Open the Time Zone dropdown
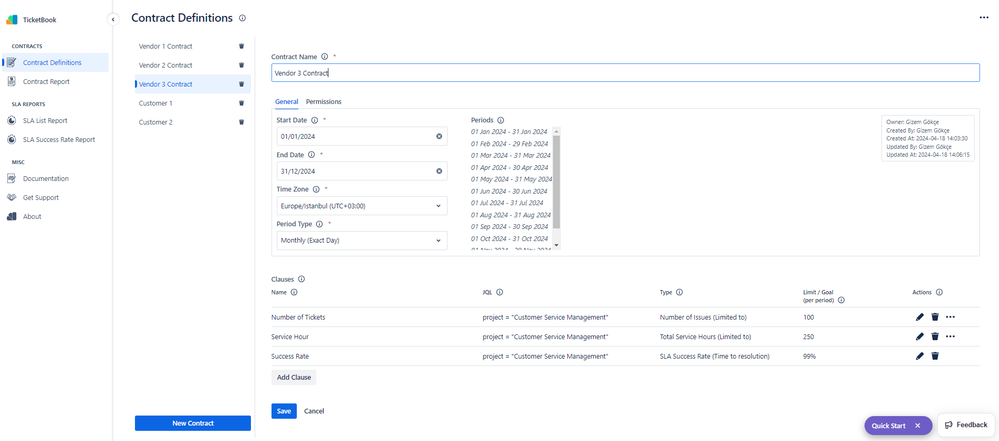 tap(361, 206)
